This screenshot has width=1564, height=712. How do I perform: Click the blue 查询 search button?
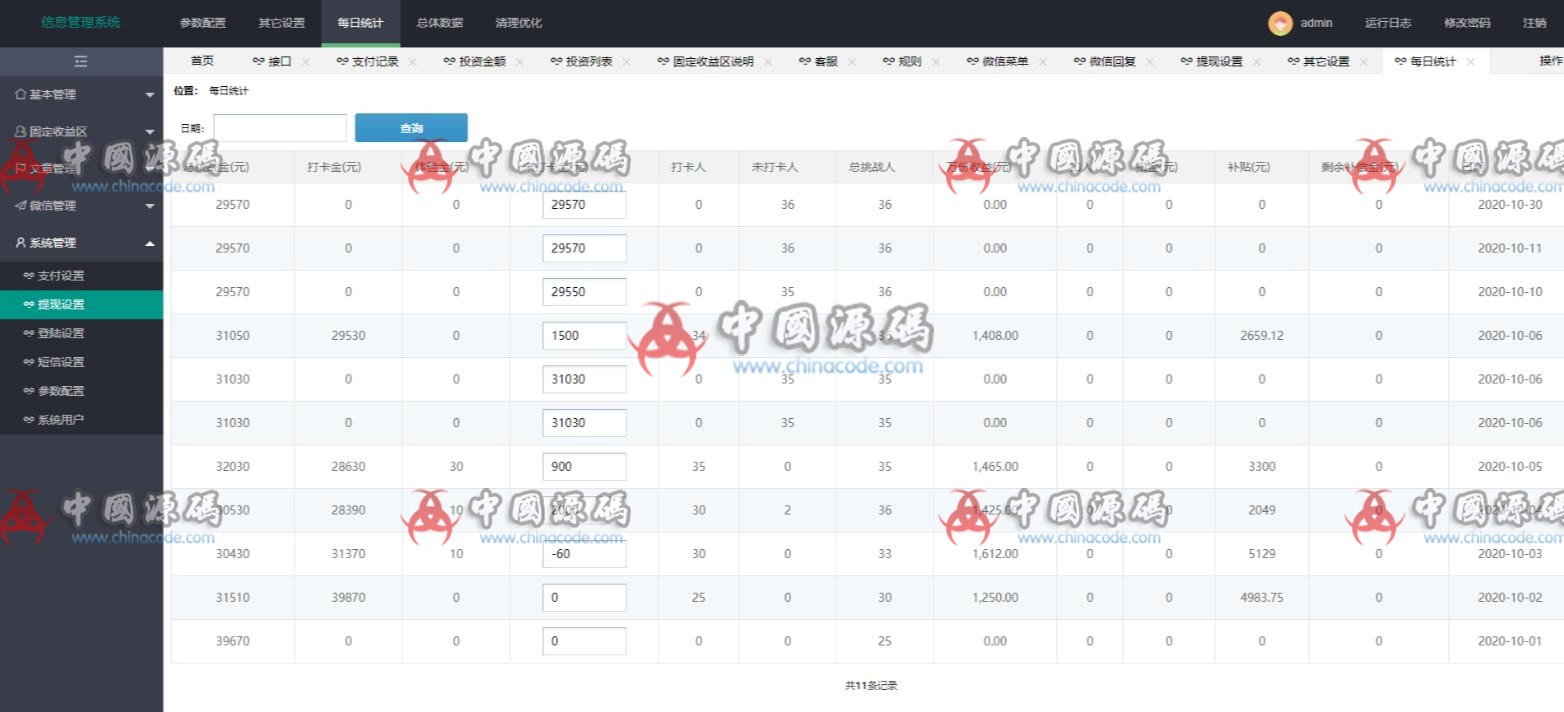click(410, 127)
